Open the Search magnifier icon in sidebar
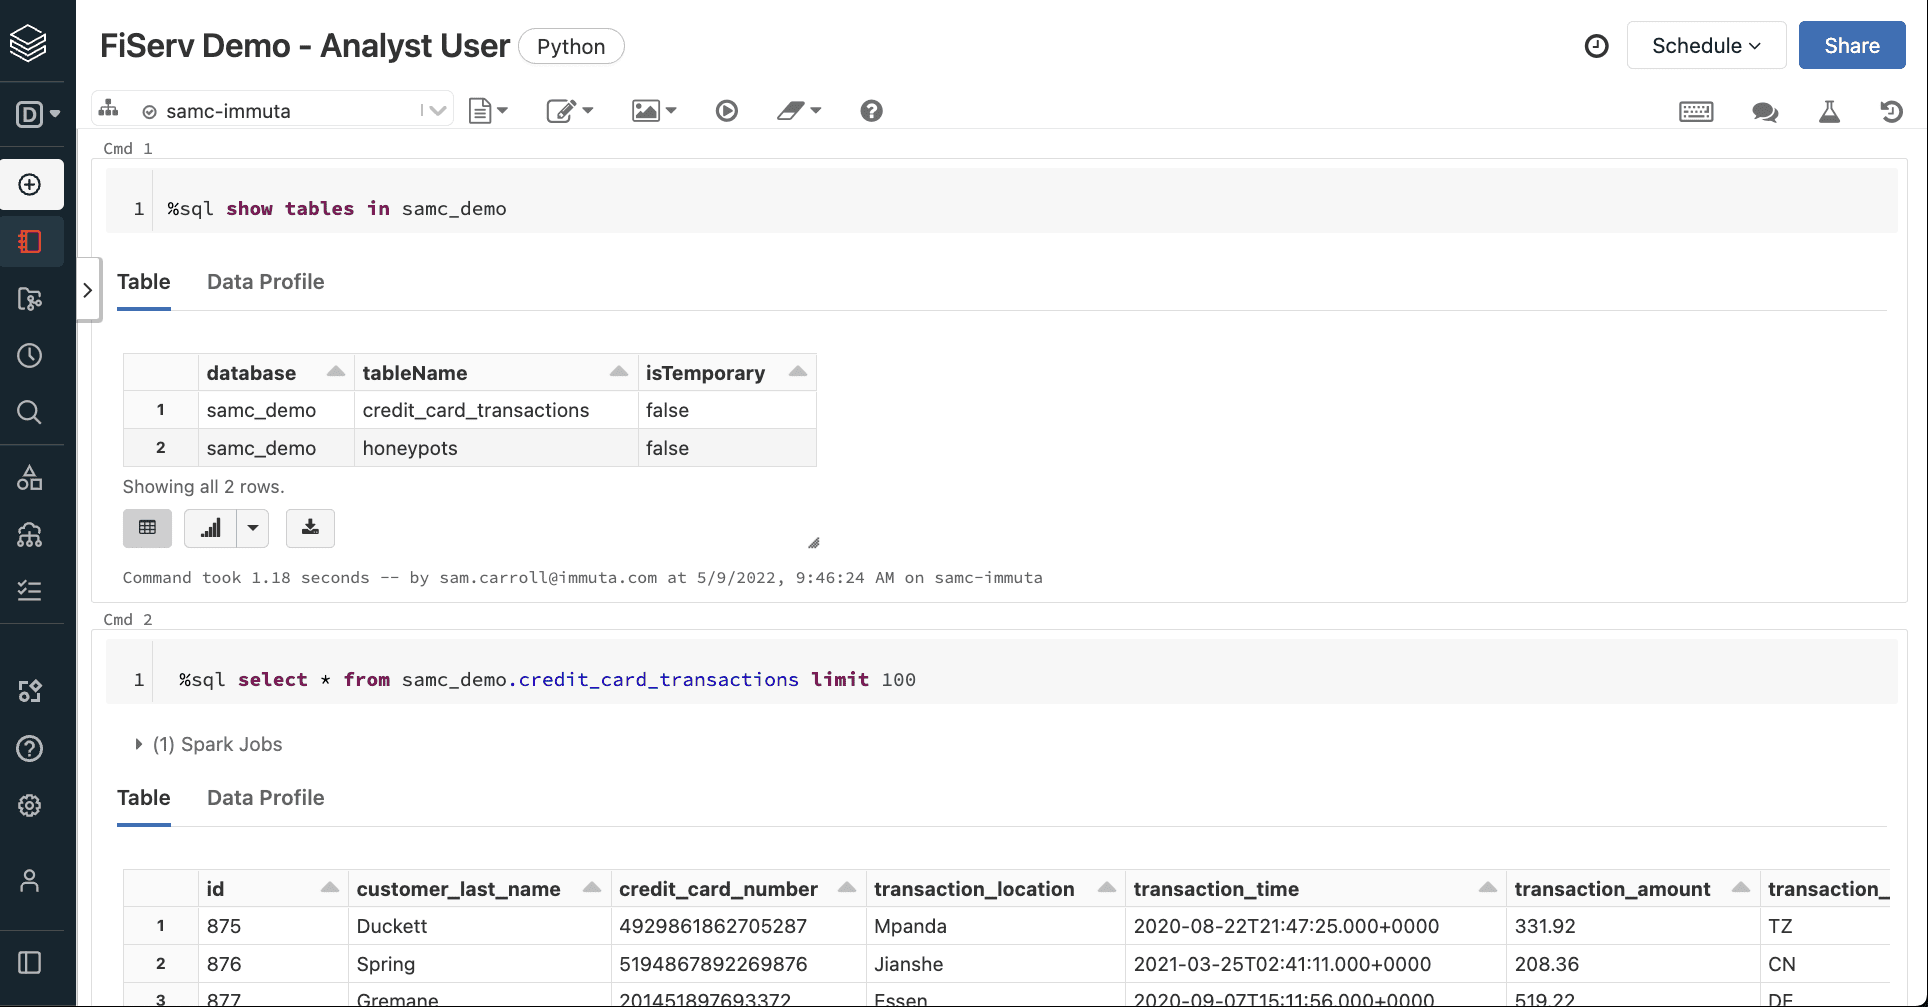This screenshot has height=1007, width=1928. click(30, 412)
